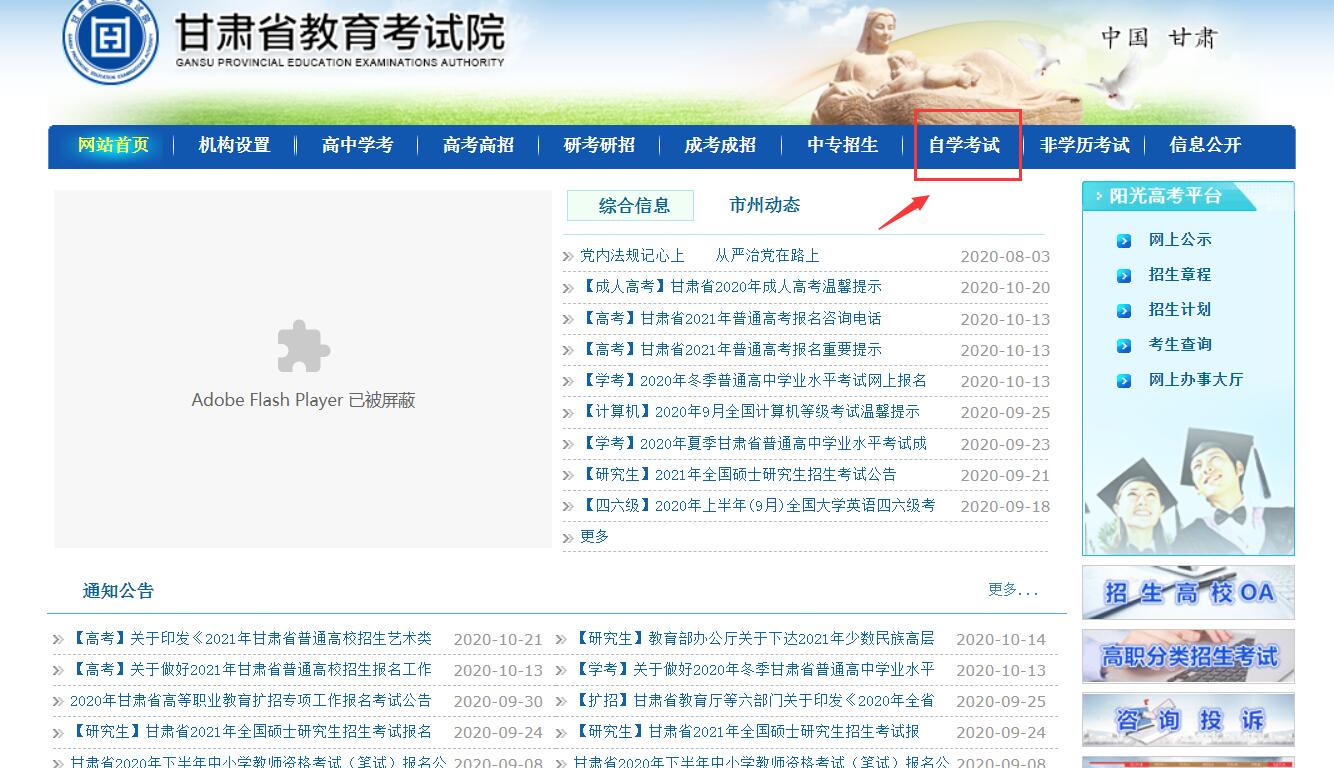
Task: Click the Gansu Education Examinations Authority logo
Action: tap(110, 40)
